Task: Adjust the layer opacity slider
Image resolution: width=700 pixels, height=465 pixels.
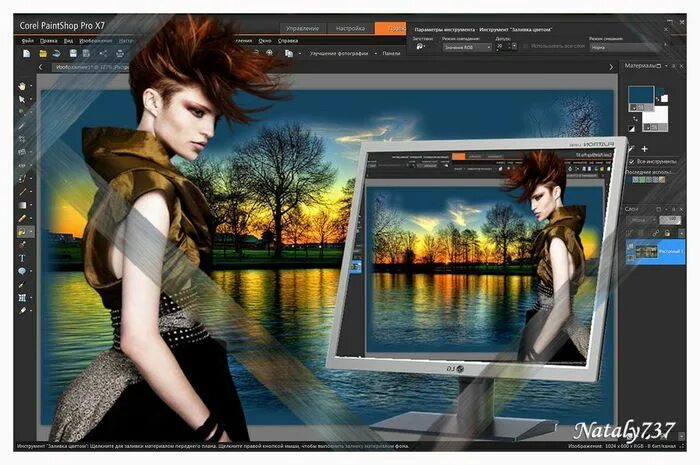Action: tap(670, 220)
